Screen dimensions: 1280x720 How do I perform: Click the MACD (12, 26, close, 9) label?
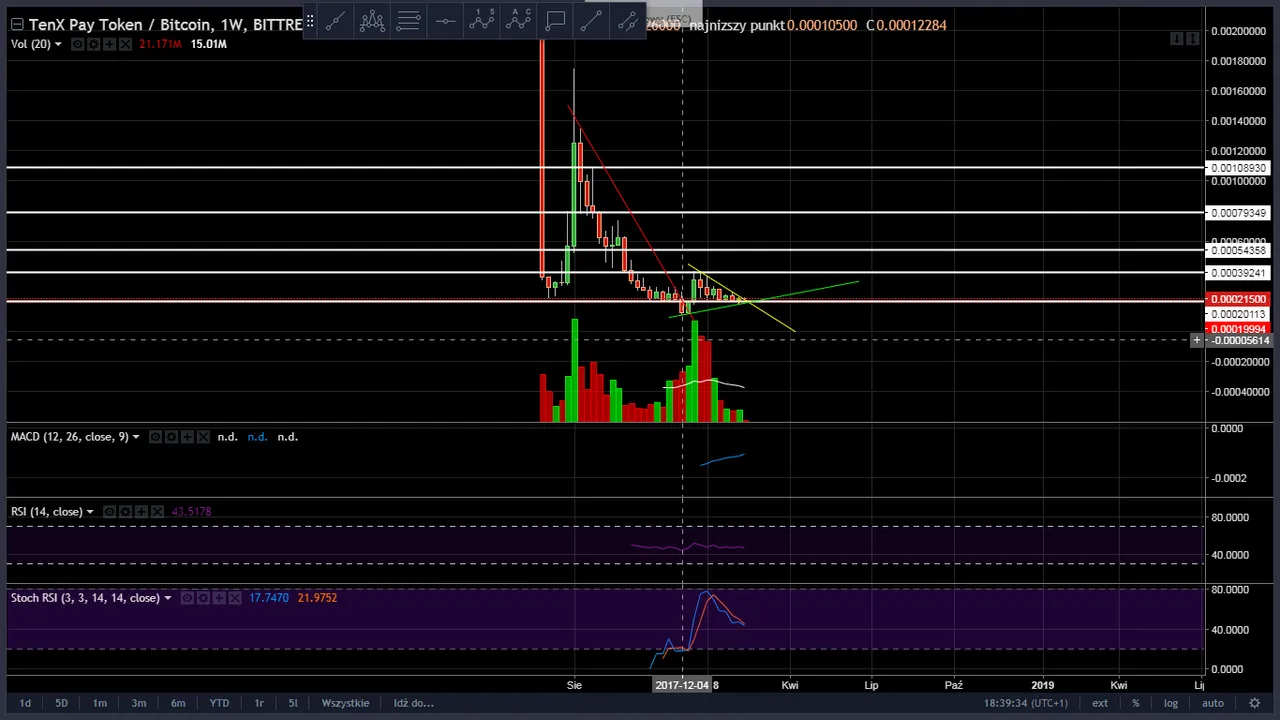coord(69,437)
